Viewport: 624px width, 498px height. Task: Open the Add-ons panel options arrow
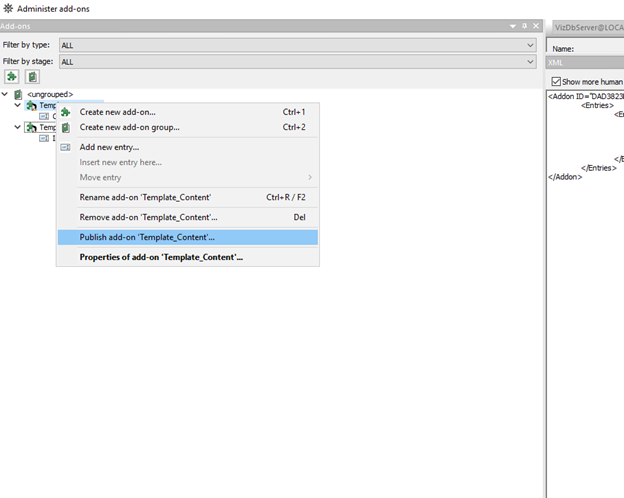coord(513,26)
